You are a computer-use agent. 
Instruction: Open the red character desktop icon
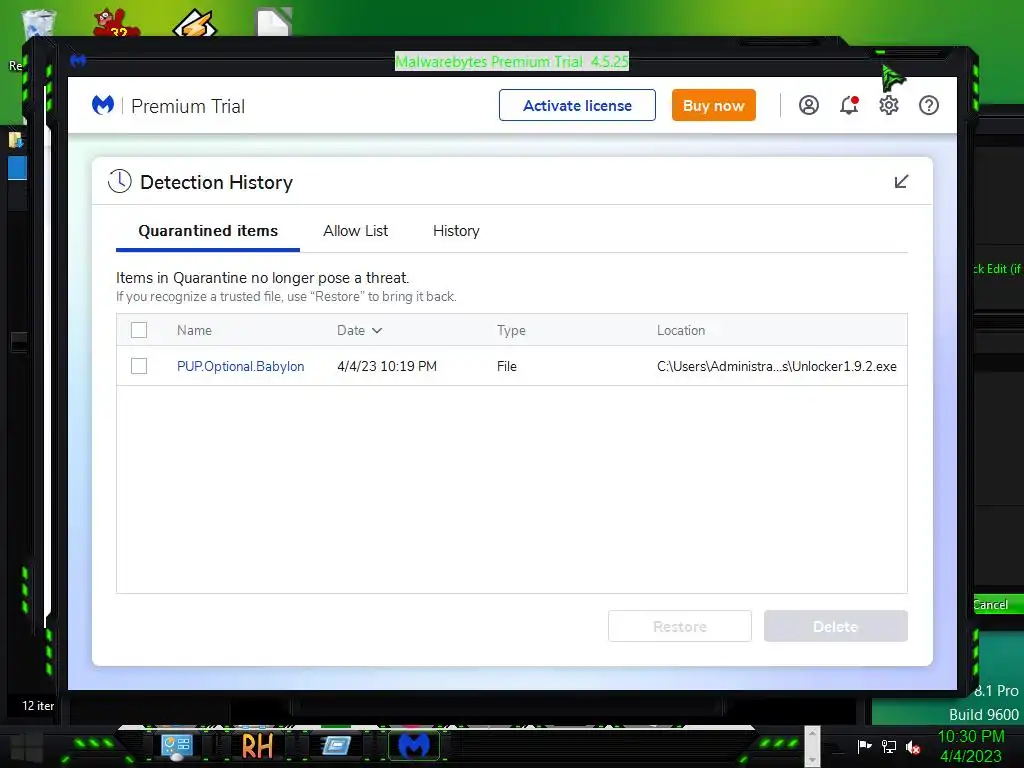[x=116, y=23]
